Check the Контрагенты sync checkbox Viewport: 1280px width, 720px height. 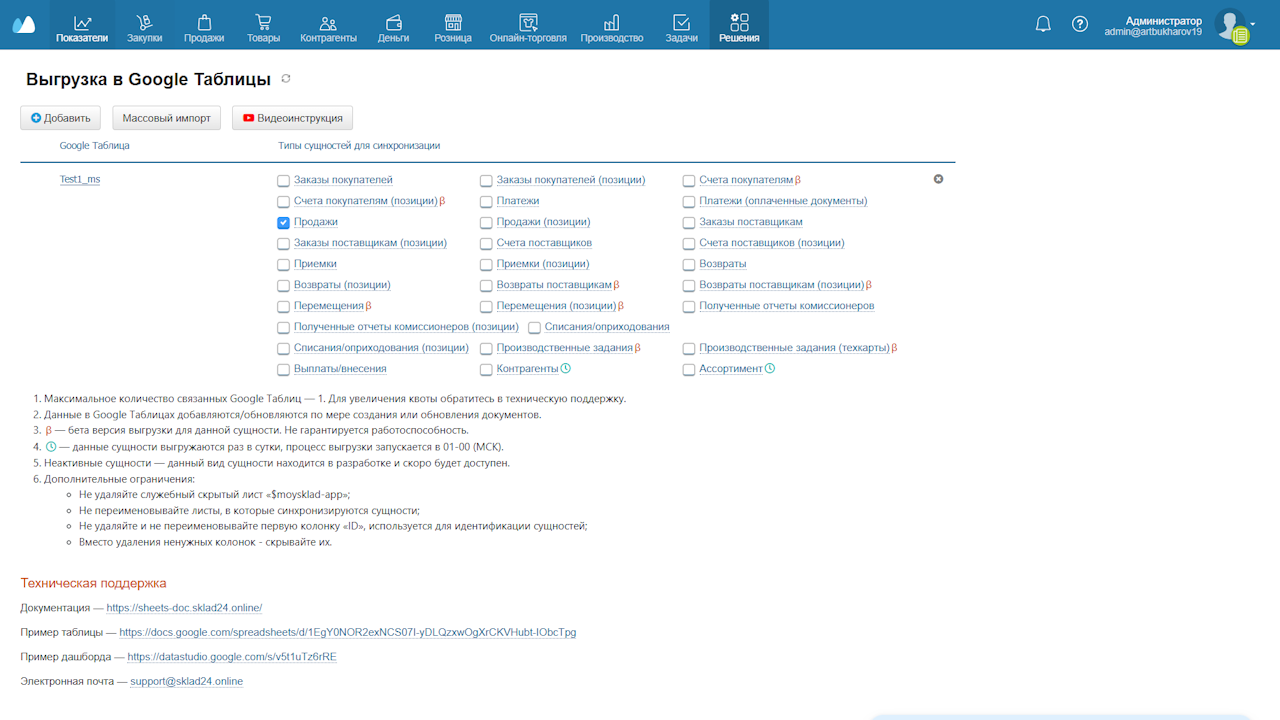click(486, 370)
